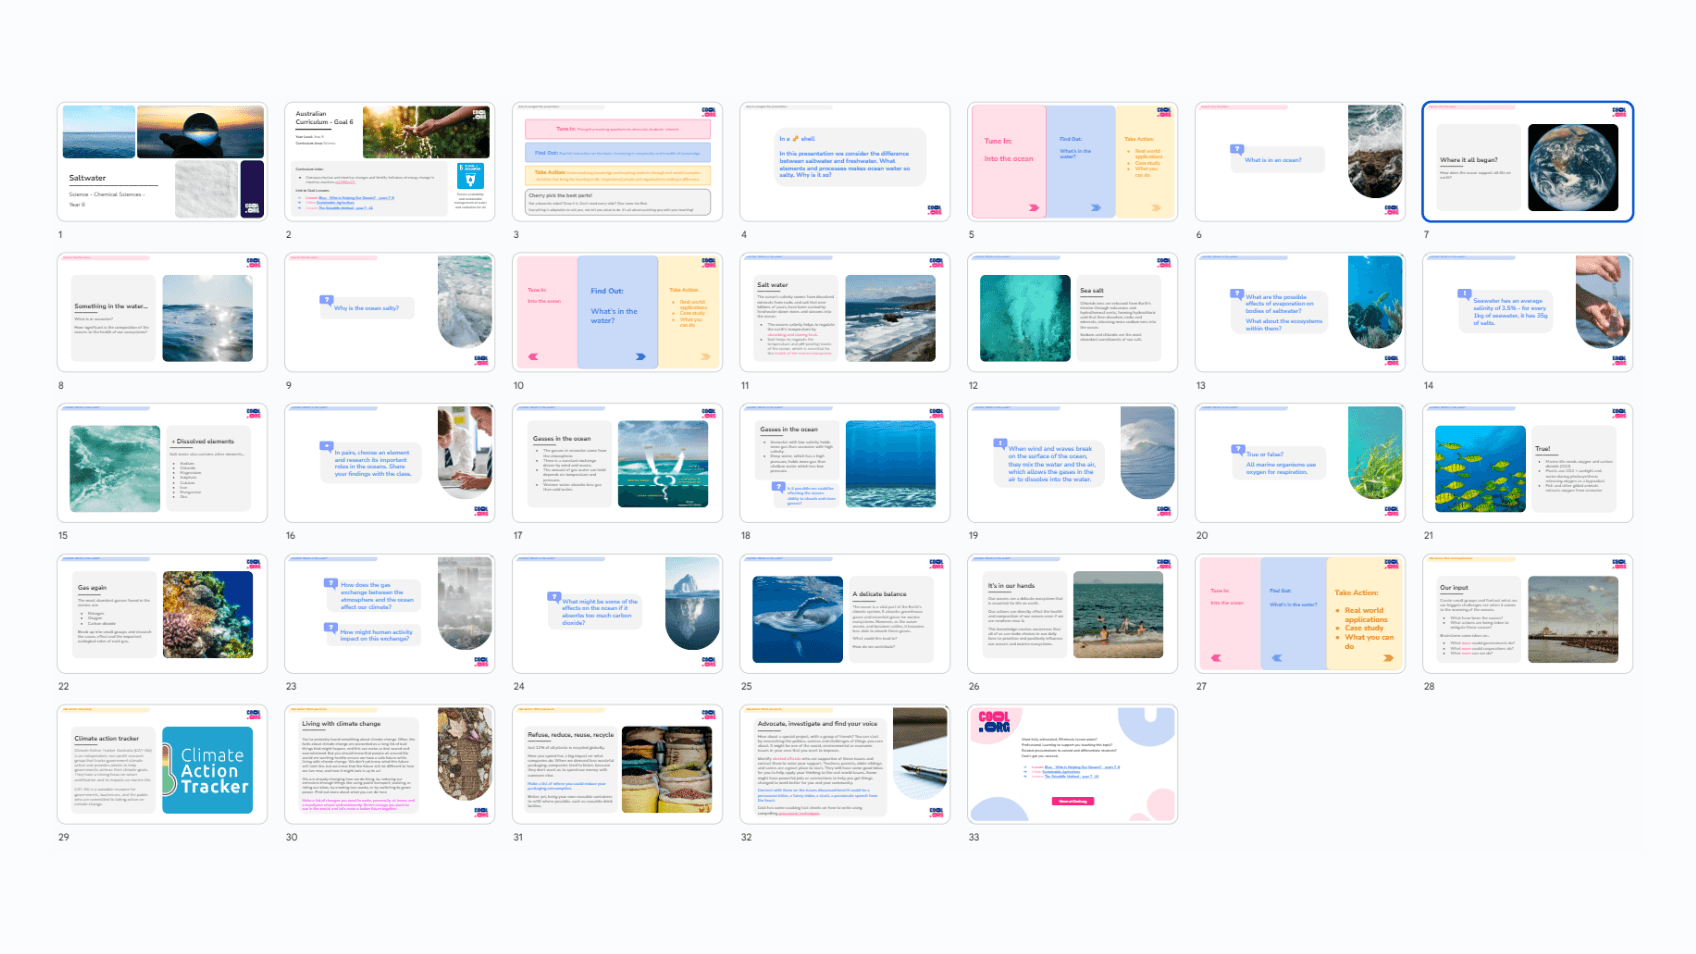Click the Cool.org logo on slide 33

994,722
